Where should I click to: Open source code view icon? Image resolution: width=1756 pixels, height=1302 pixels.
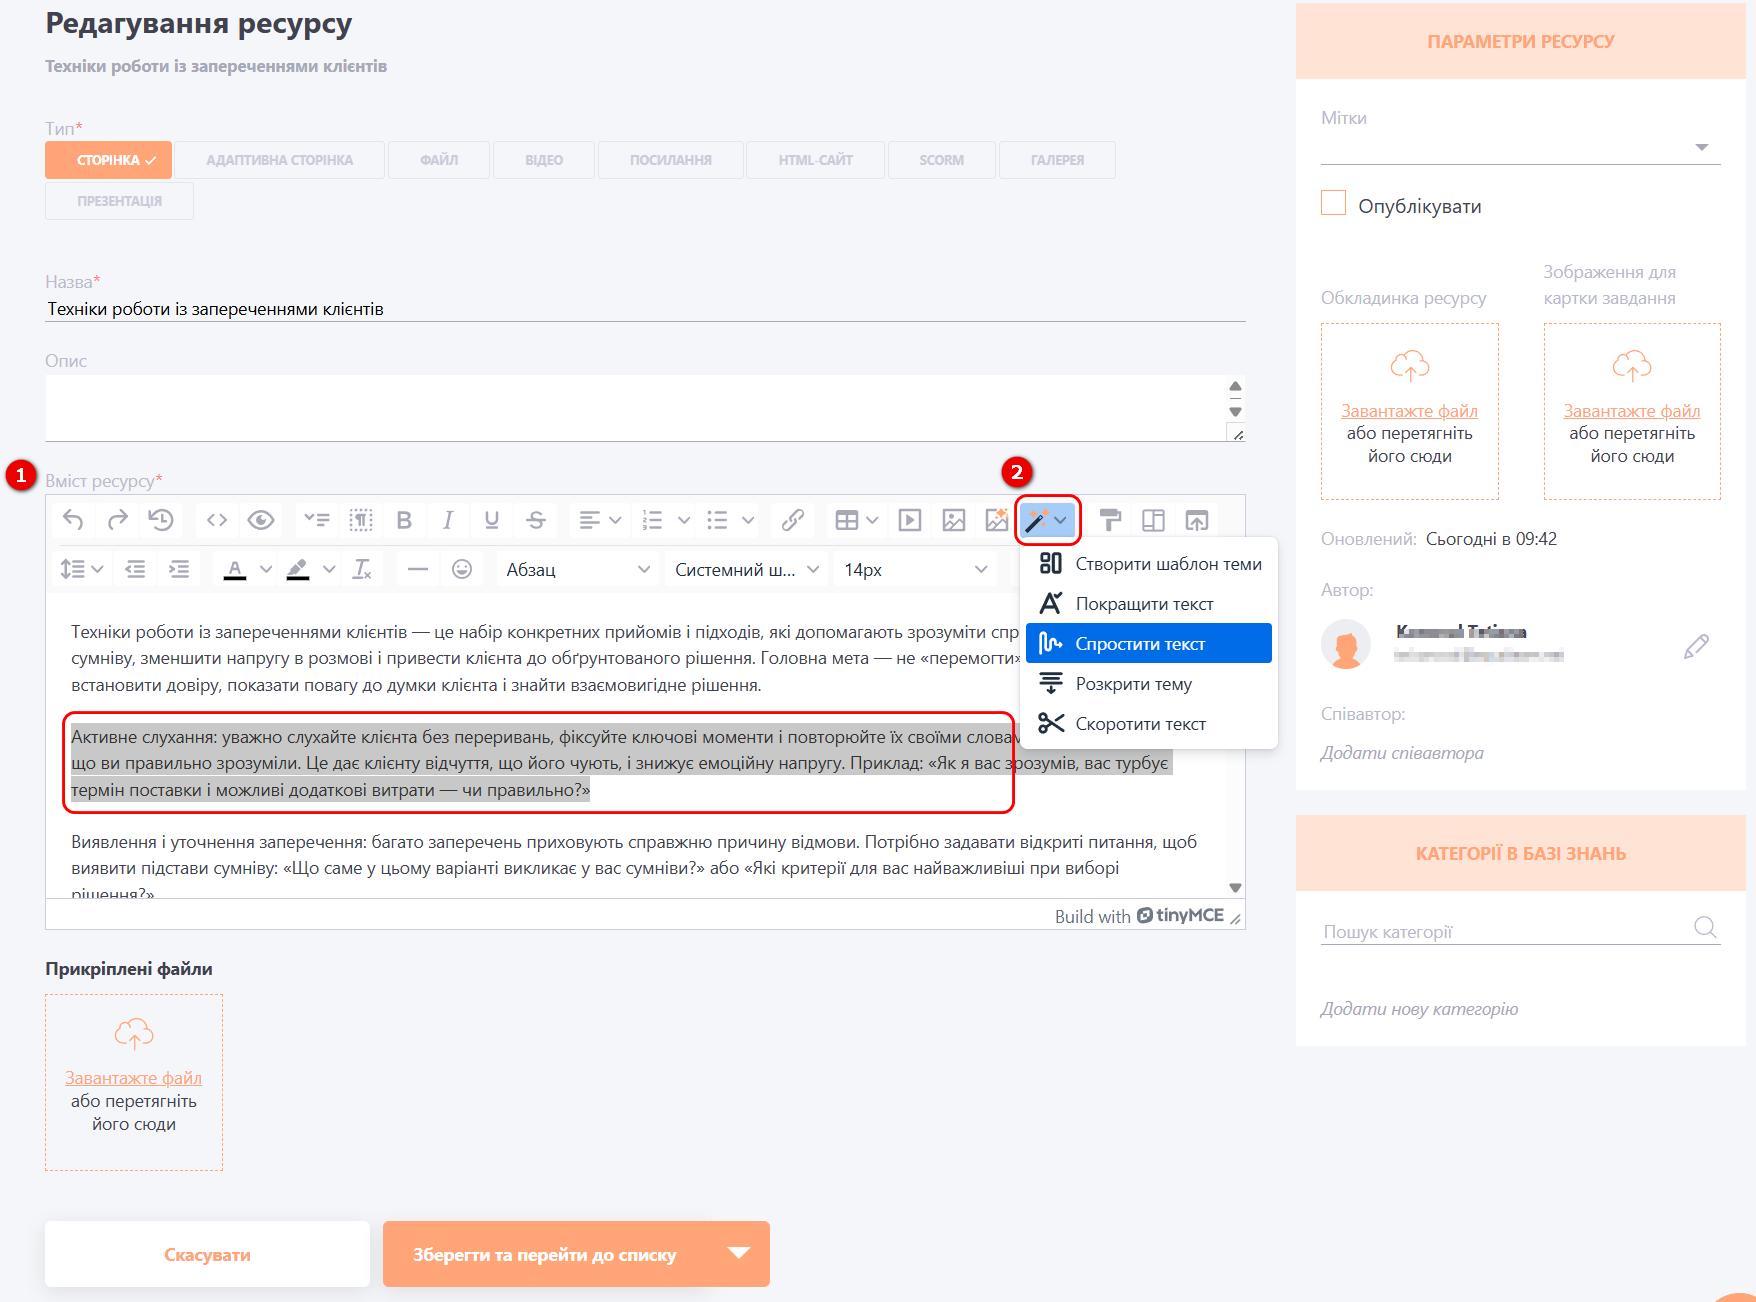pos(217,520)
